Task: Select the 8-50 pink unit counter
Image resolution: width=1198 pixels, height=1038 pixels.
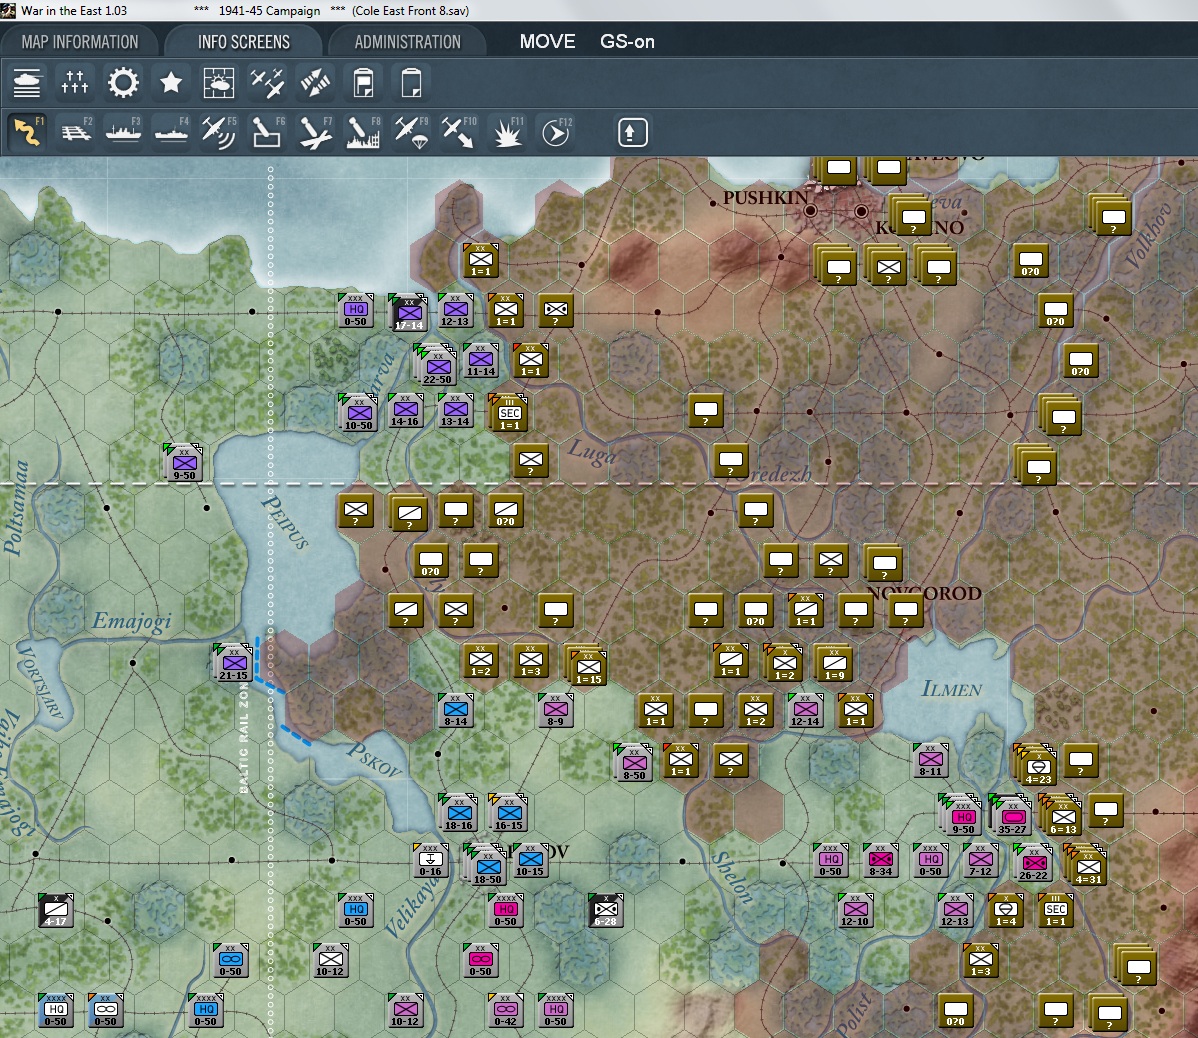Action: click(x=633, y=762)
